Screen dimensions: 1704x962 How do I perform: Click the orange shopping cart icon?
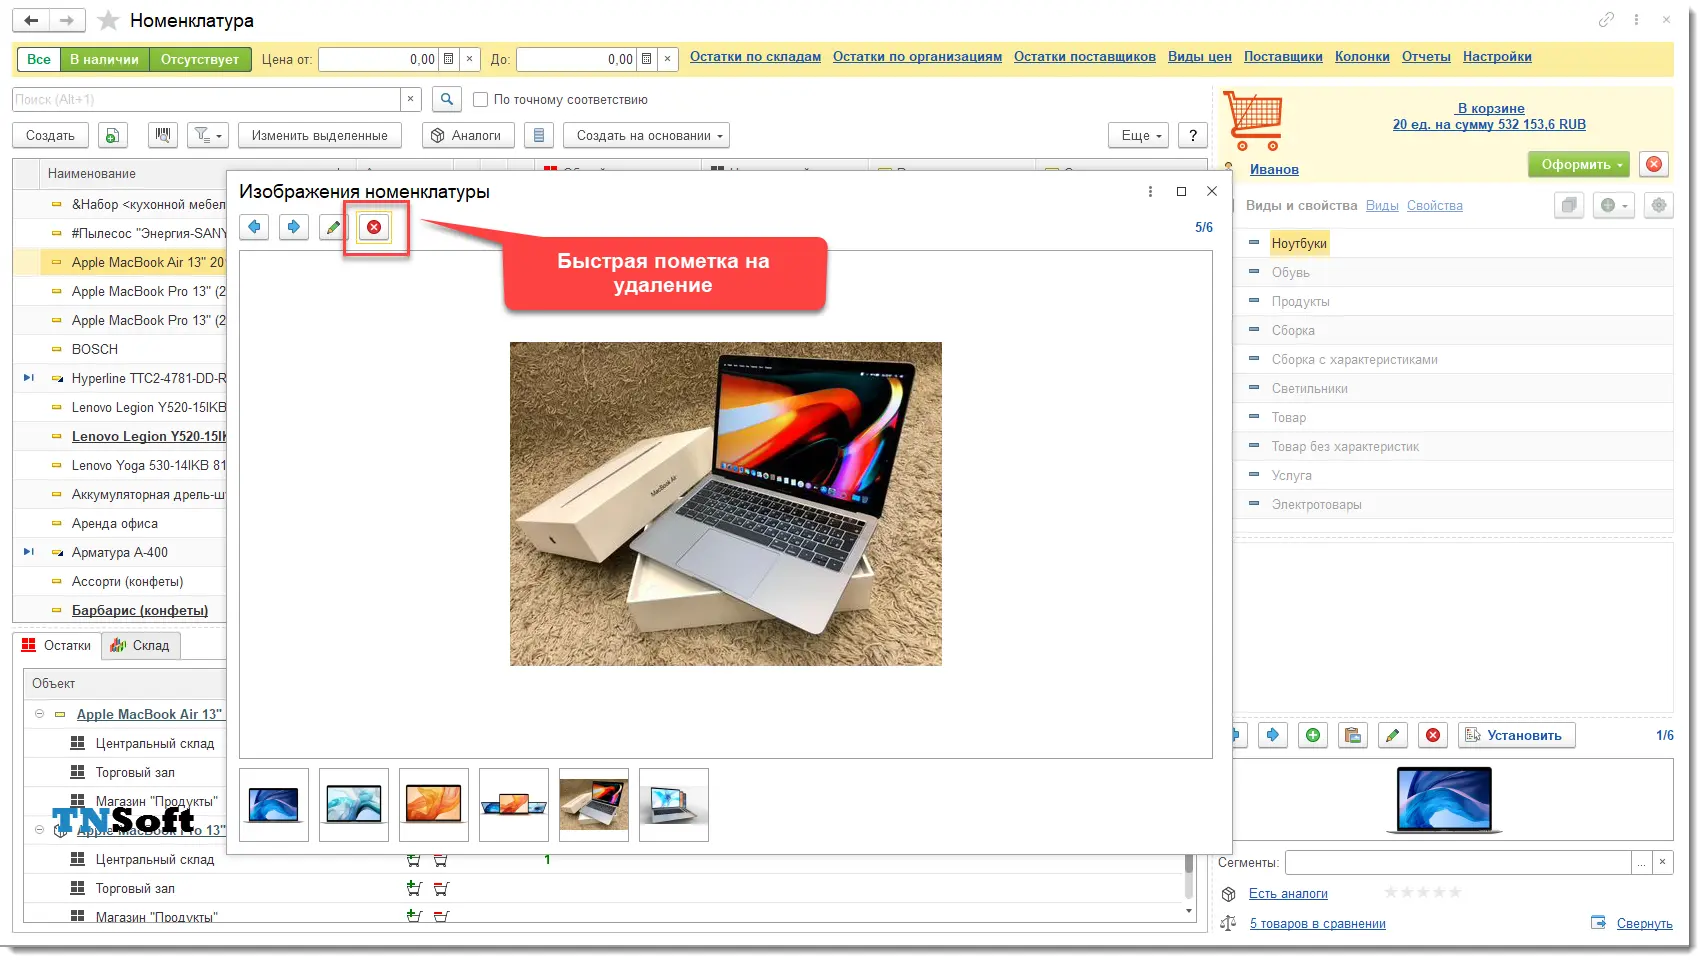pyautogui.click(x=1253, y=121)
